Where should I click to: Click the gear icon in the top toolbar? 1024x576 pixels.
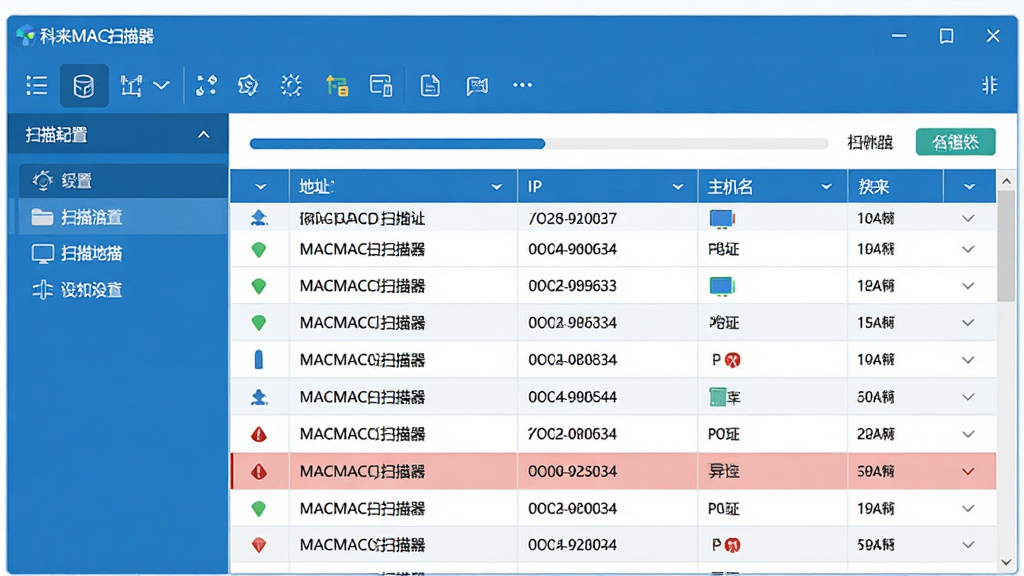click(x=291, y=86)
